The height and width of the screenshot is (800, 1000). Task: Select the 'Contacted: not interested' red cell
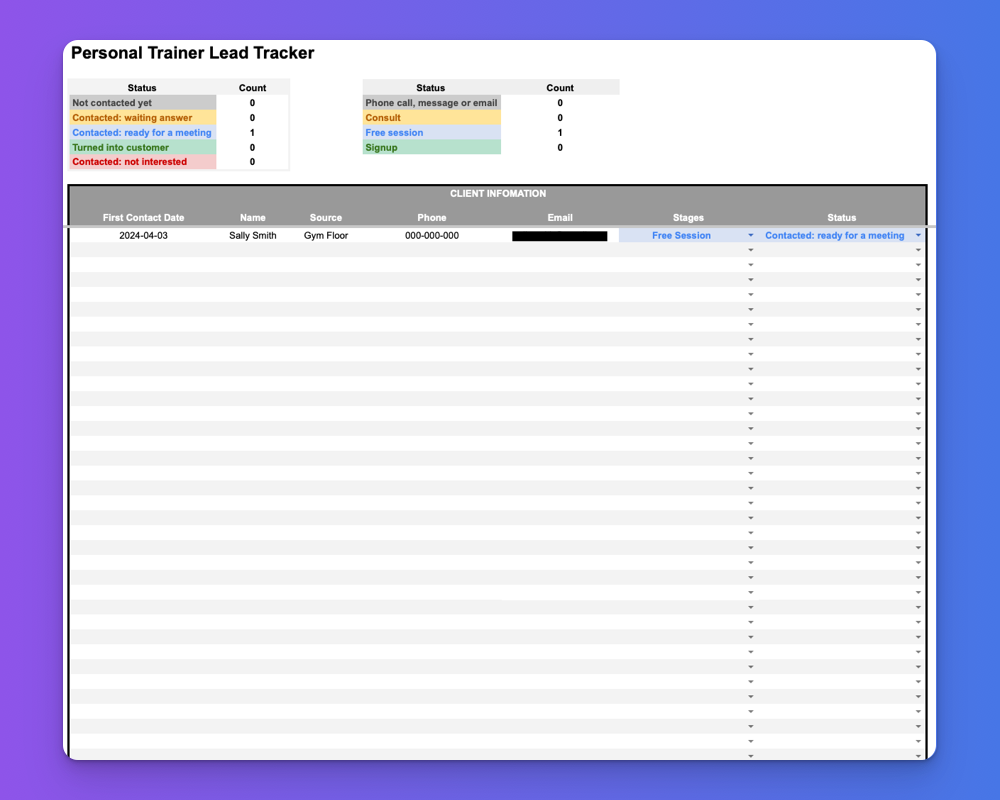142,161
